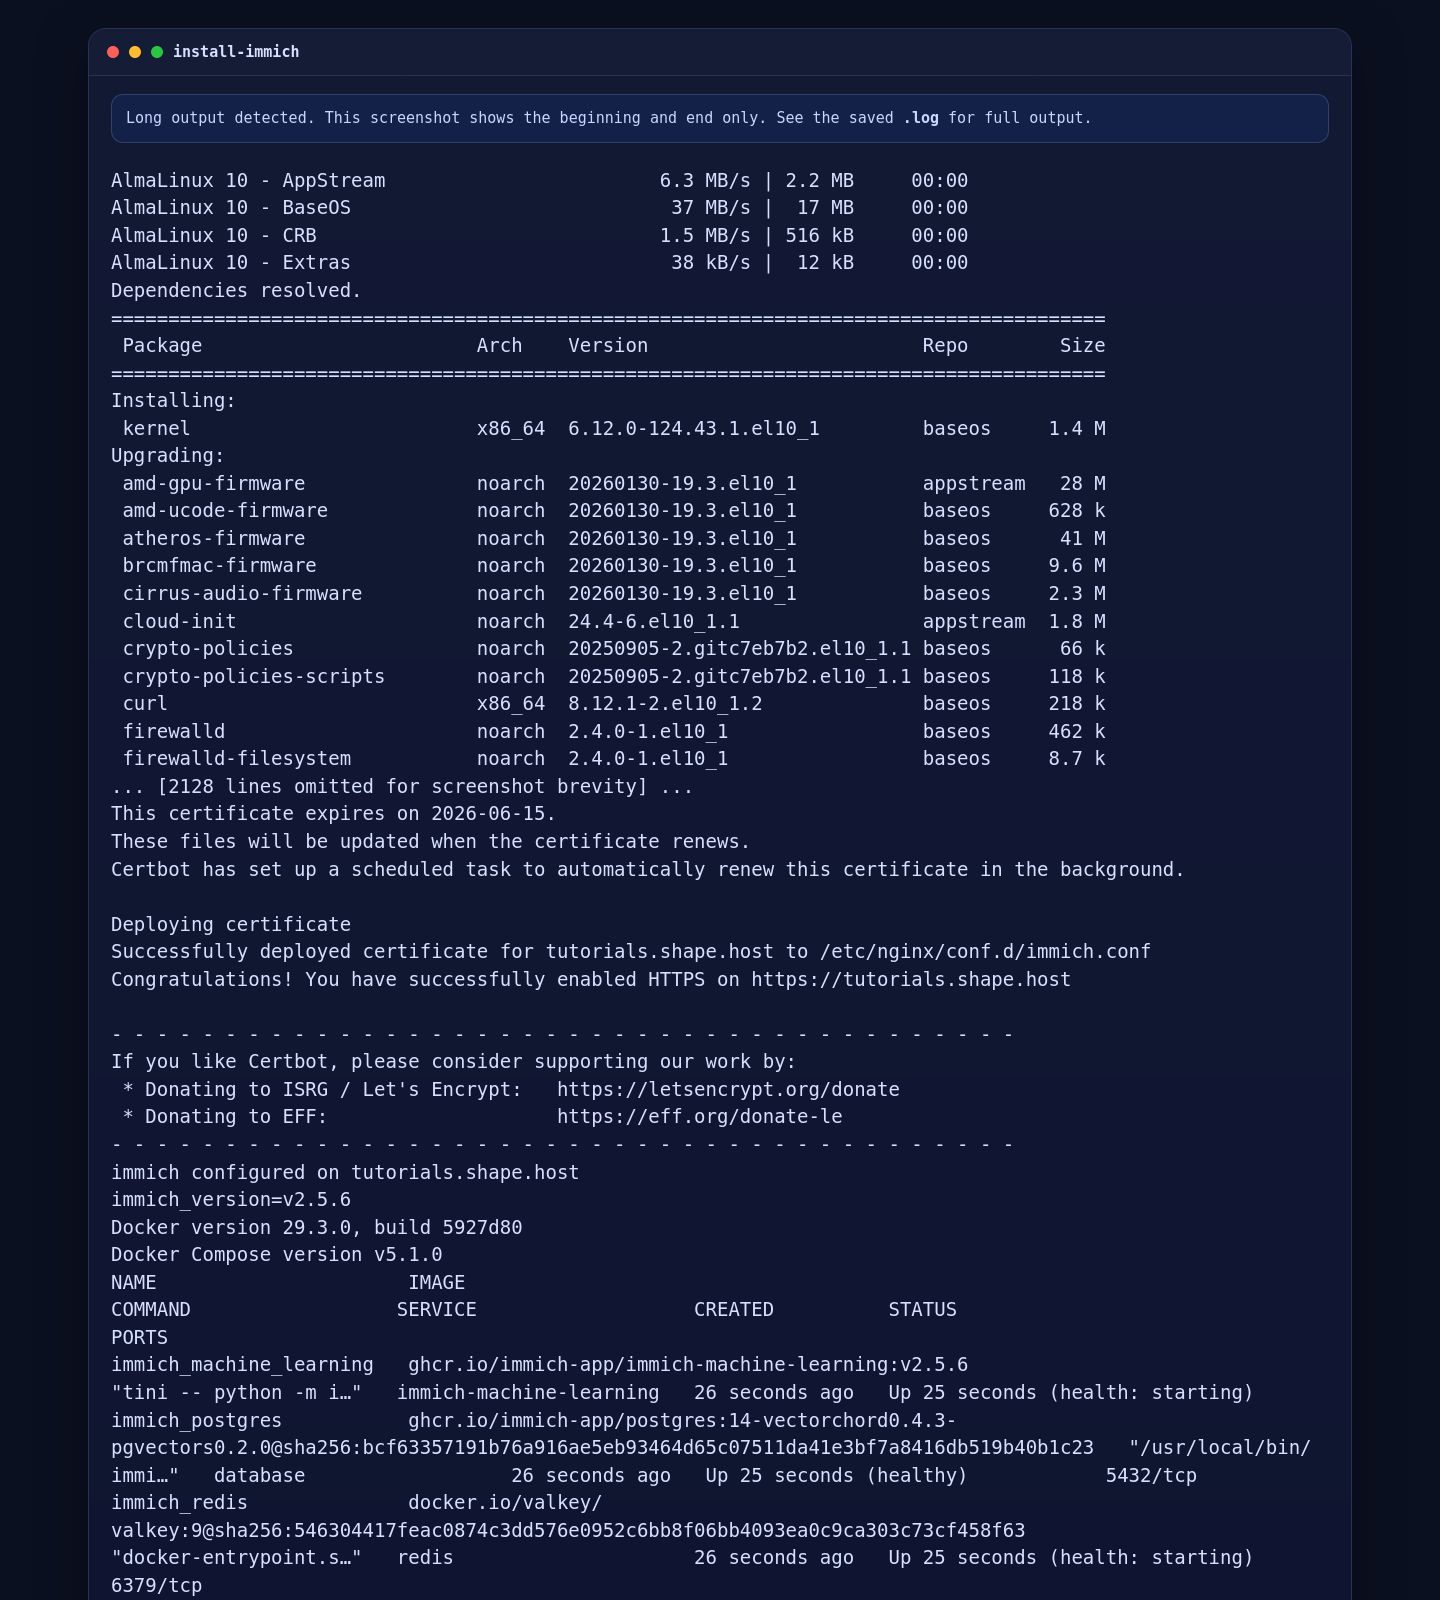Select the immich_machine_learning container name
The width and height of the screenshot is (1440, 1600).
242,1365
